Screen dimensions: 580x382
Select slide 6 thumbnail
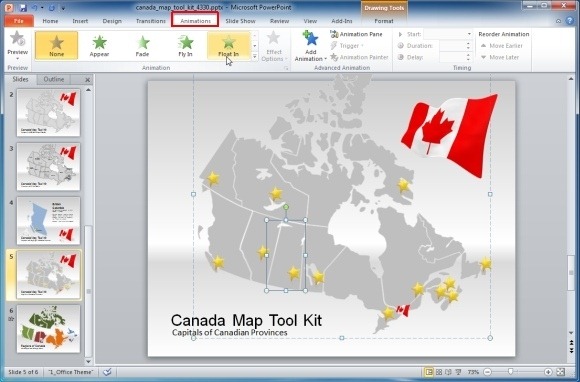click(x=48, y=329)
